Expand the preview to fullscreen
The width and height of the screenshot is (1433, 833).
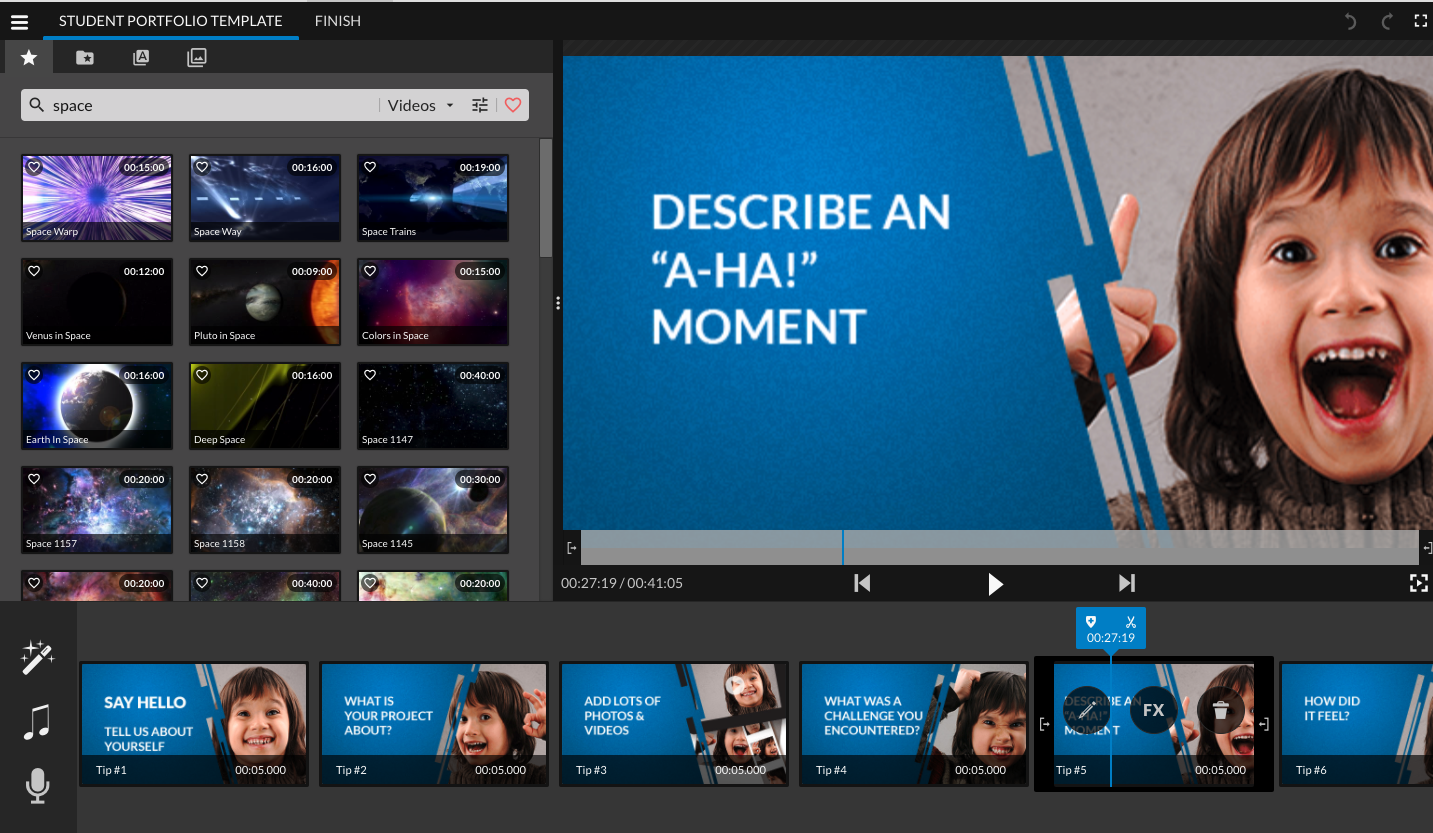(1418, 583)
